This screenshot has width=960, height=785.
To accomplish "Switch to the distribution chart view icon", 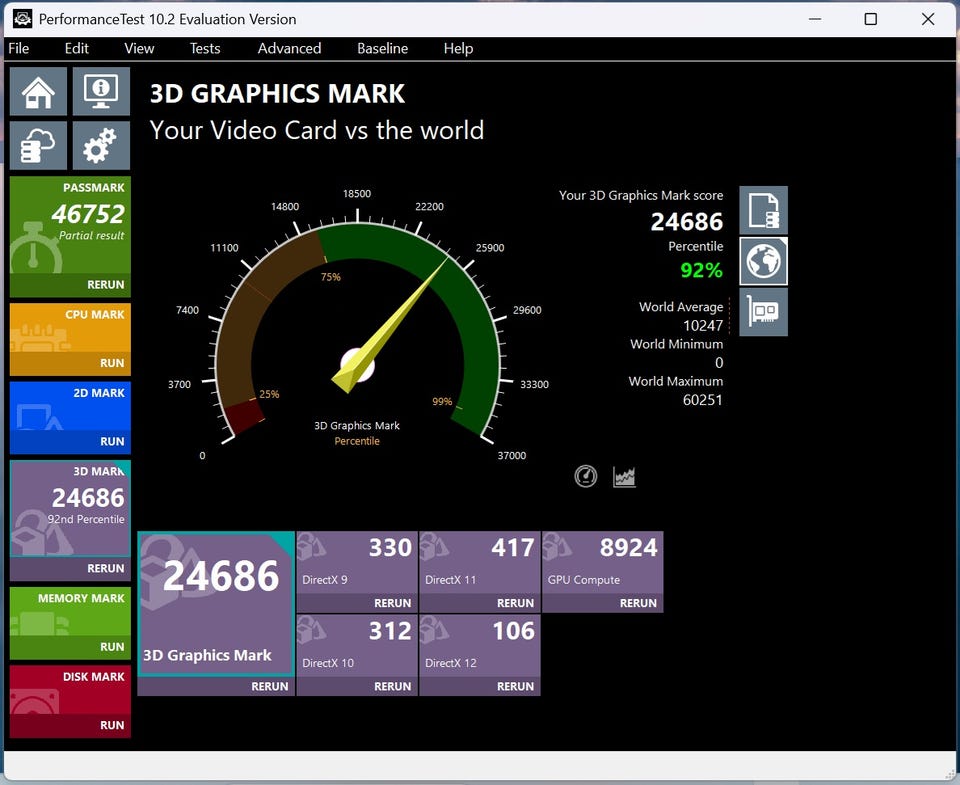I will tap(624, 477).
